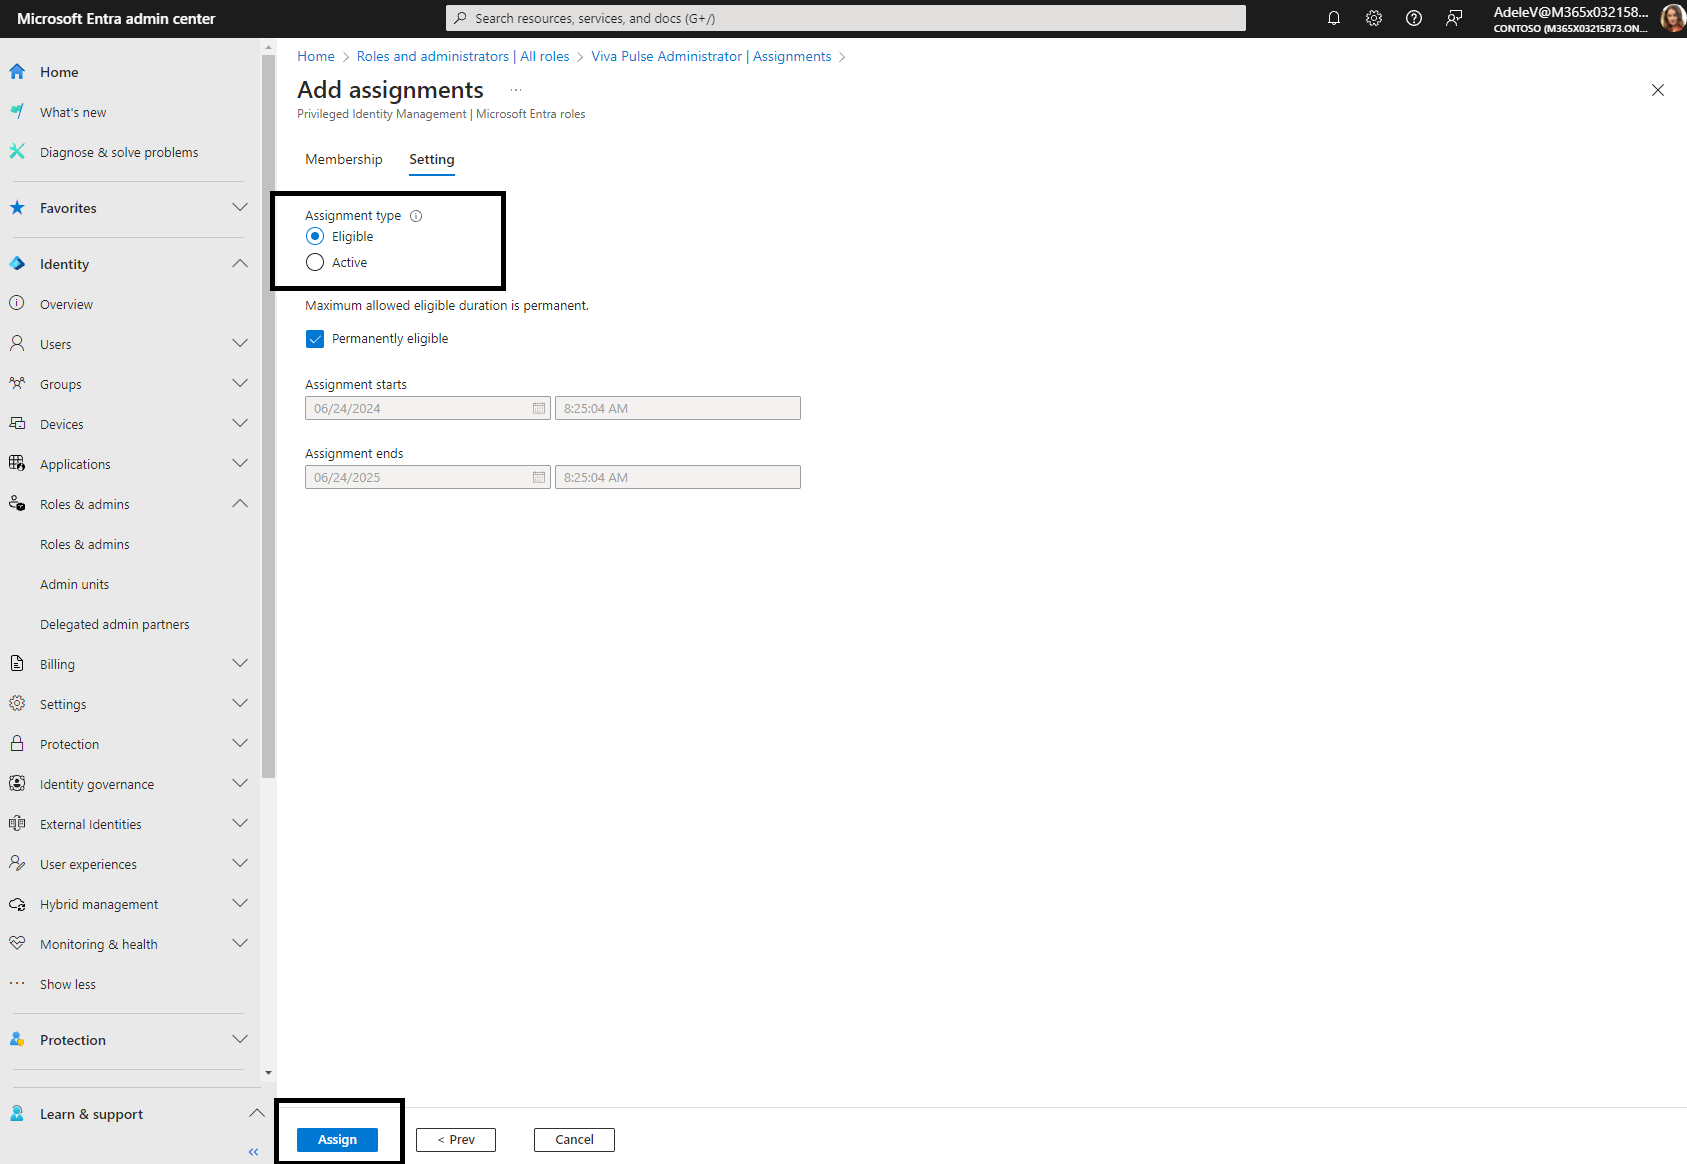Cancel the assignment creation
The image size is (1687, 1164).
pos(574,1139)
